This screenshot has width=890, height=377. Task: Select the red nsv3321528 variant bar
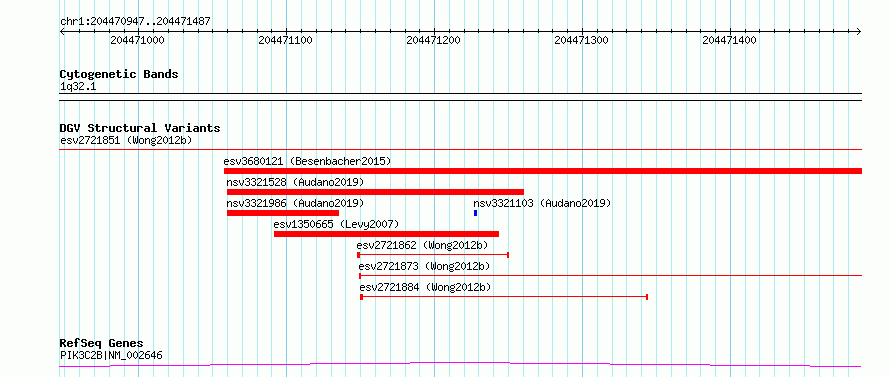375,192
